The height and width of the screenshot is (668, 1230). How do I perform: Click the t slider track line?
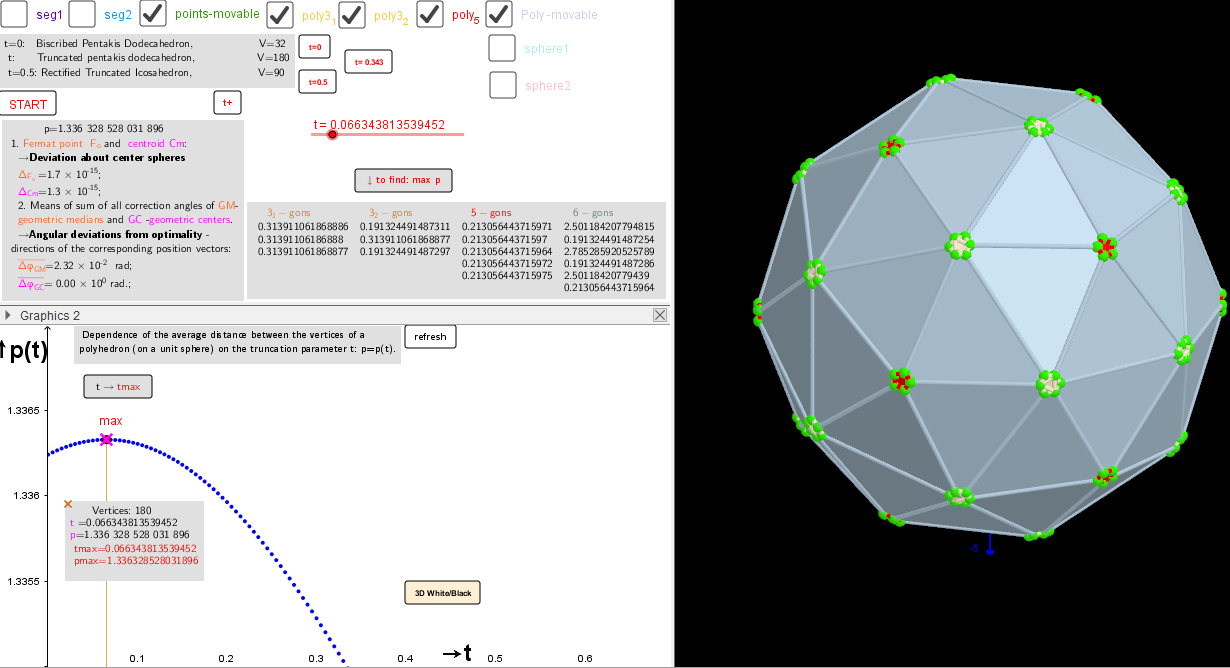[388, 134]
